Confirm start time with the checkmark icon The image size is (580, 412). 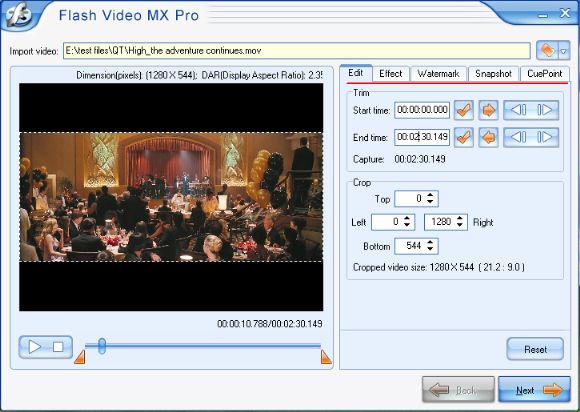(x=463, y=110)
